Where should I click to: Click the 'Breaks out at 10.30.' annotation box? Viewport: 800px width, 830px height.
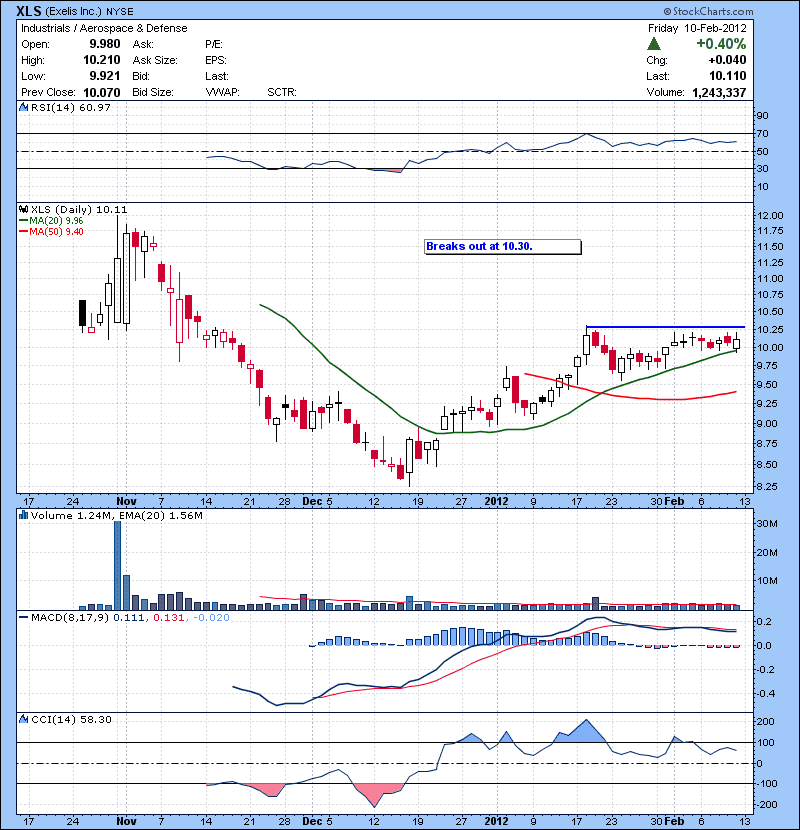click(502, 247)
